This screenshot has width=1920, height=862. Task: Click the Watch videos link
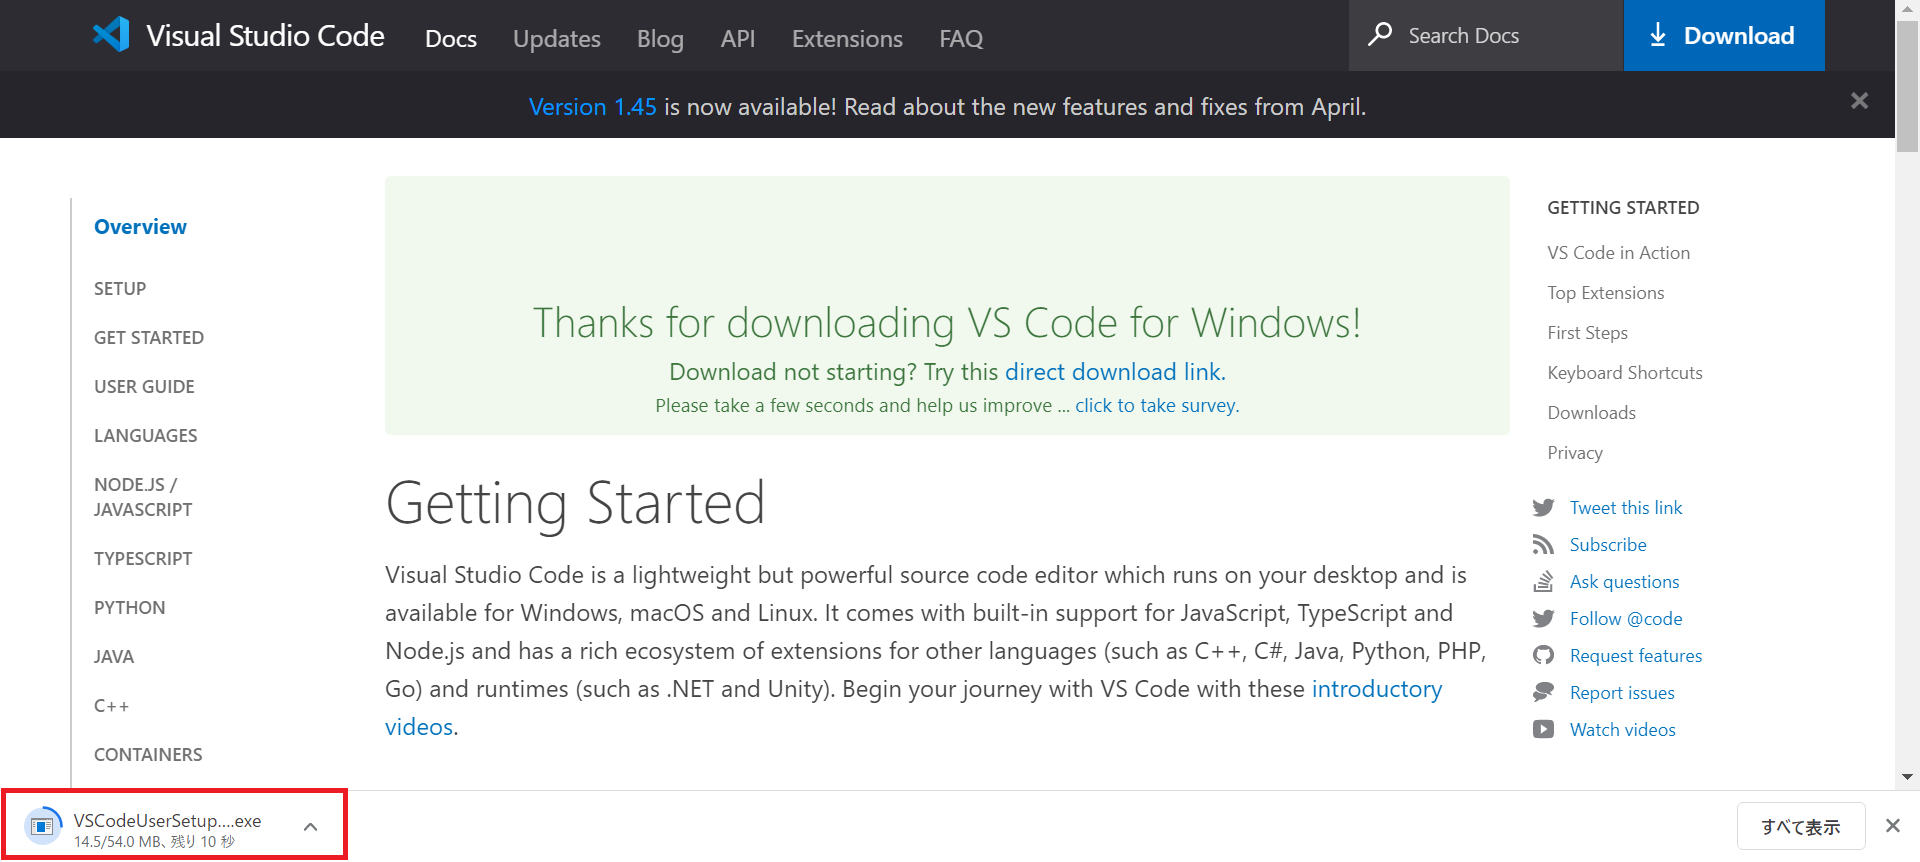pyautogui.click(x=1623, y=730)
